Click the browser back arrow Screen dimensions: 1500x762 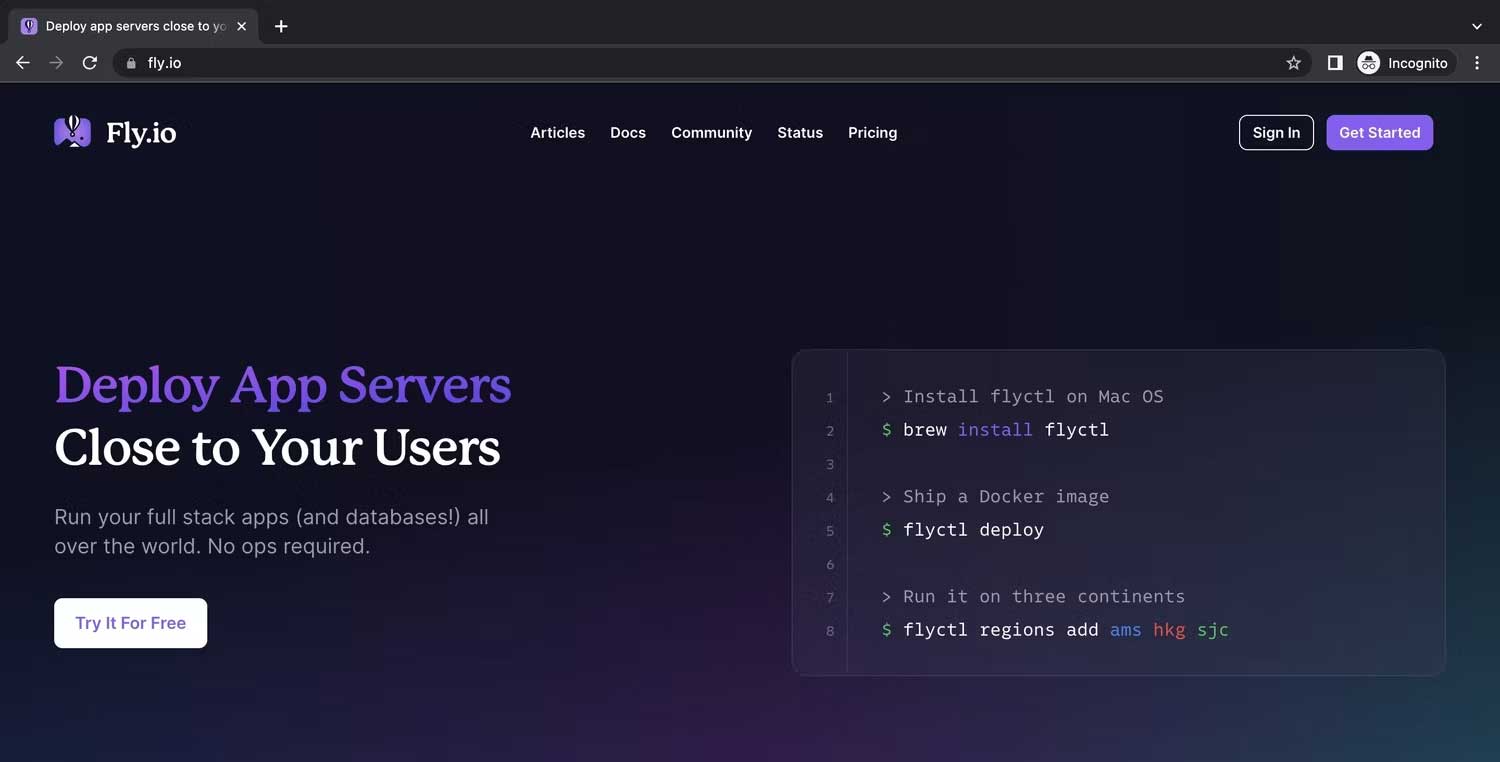22,62
